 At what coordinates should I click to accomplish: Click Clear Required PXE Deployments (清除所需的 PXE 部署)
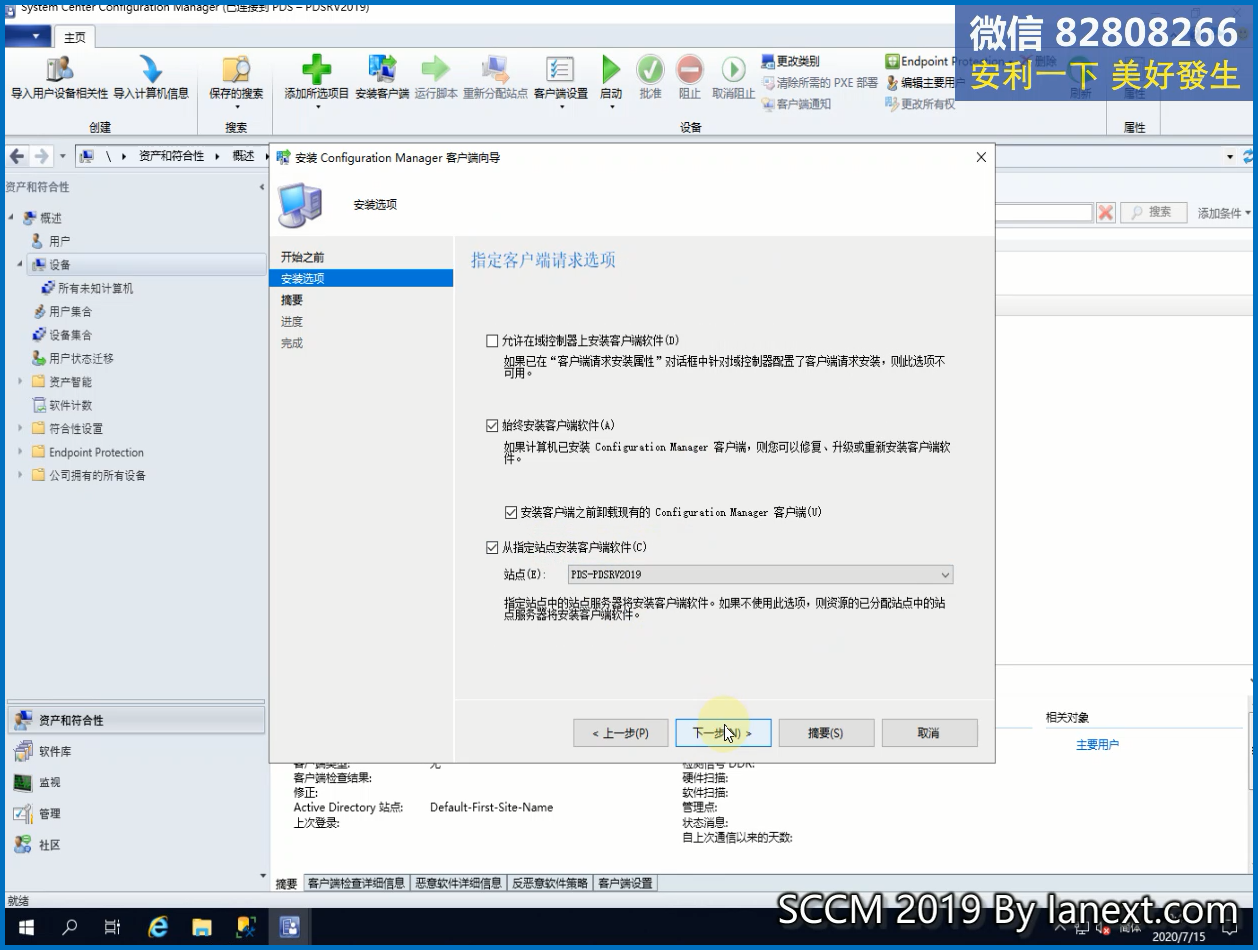tap(820, 83)
